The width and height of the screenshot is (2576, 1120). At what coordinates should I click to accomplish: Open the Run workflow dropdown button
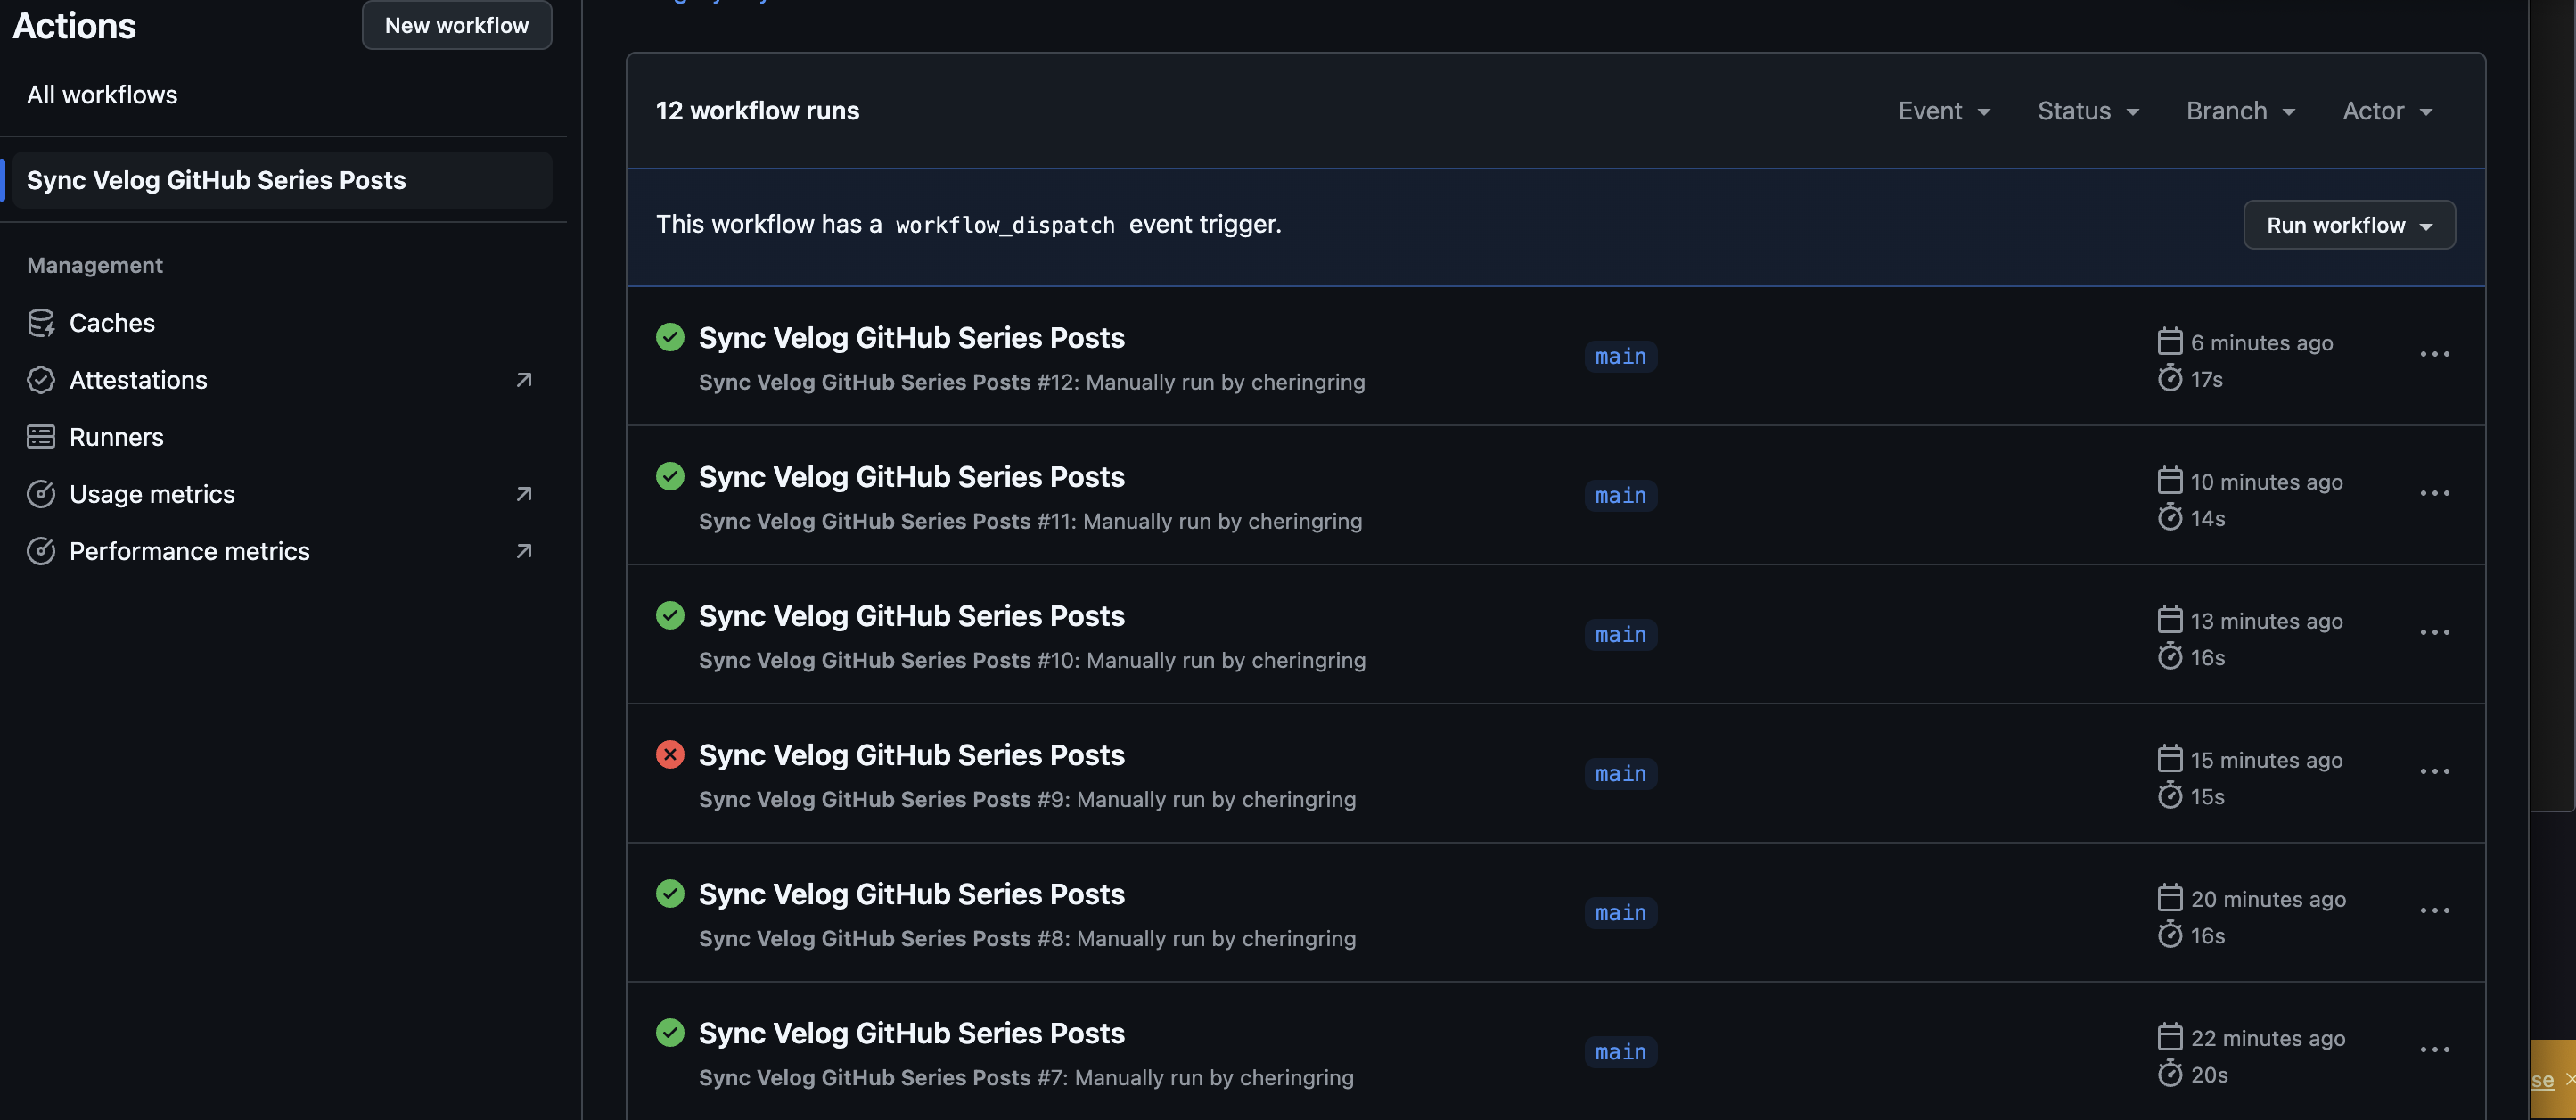[2348, 225]
